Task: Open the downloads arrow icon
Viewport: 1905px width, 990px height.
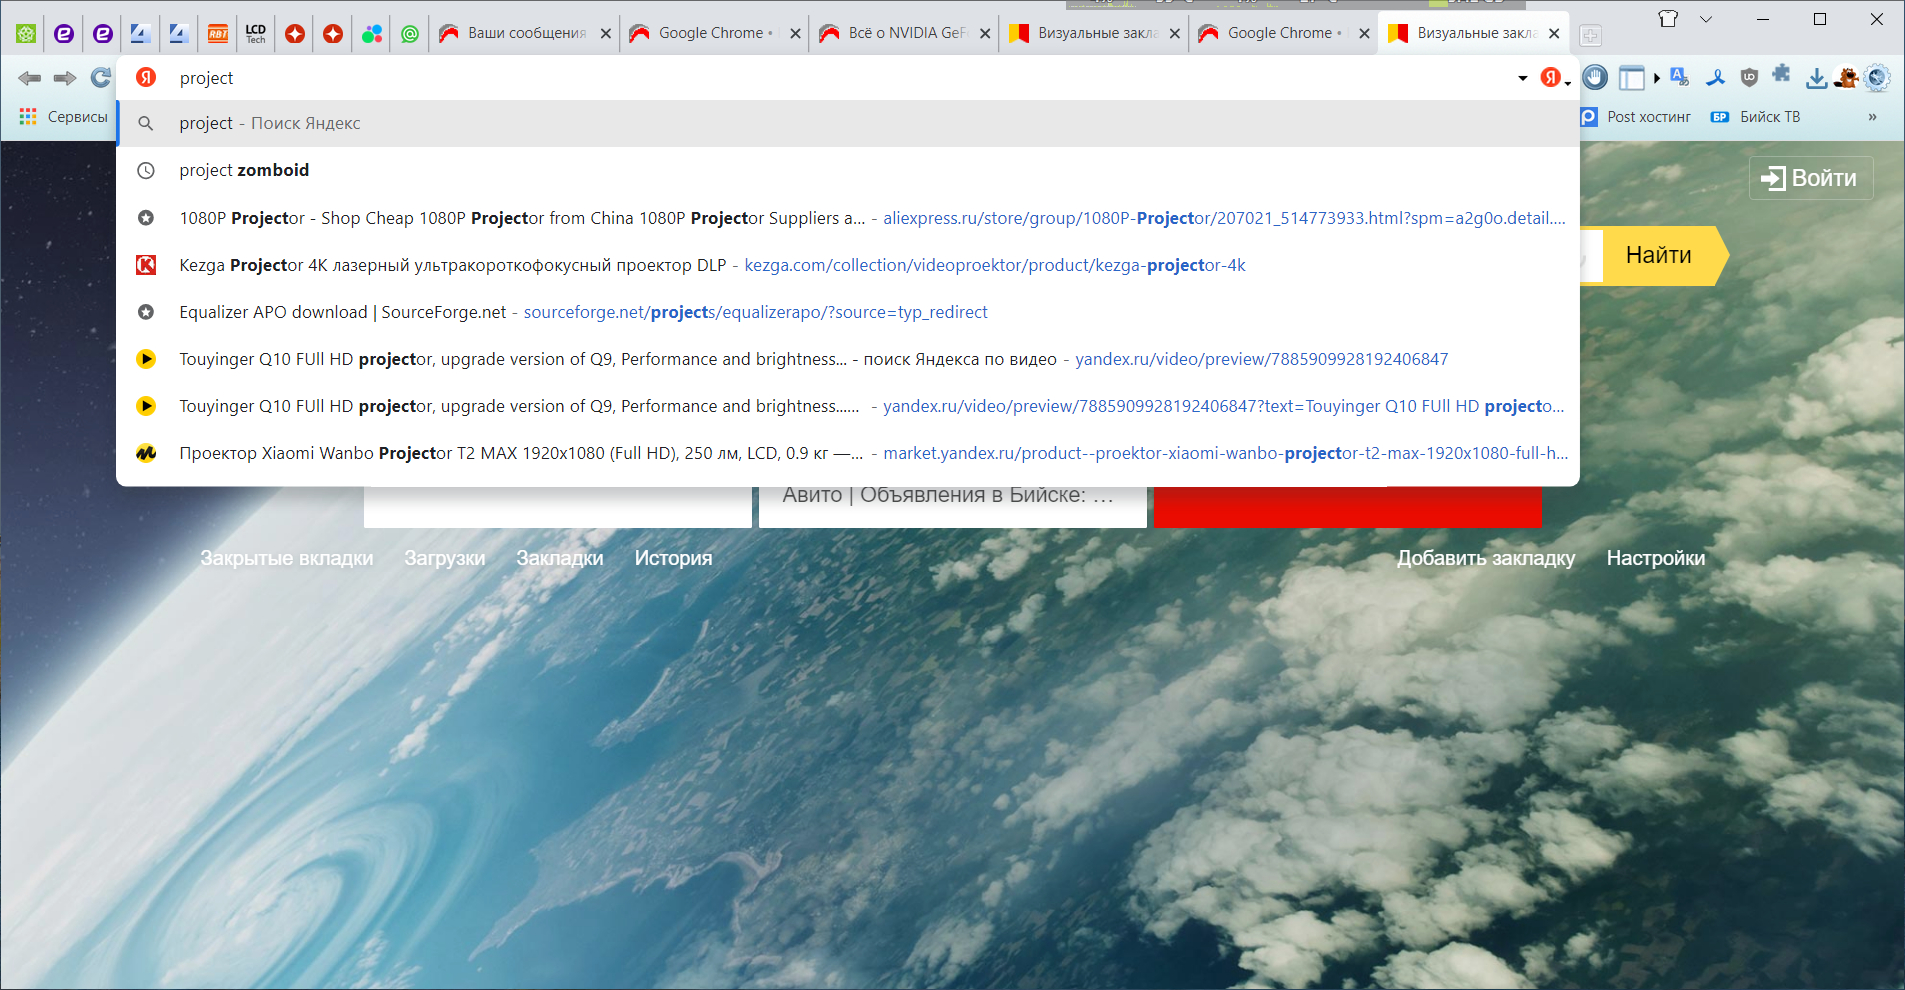Action: (1816, 78)
